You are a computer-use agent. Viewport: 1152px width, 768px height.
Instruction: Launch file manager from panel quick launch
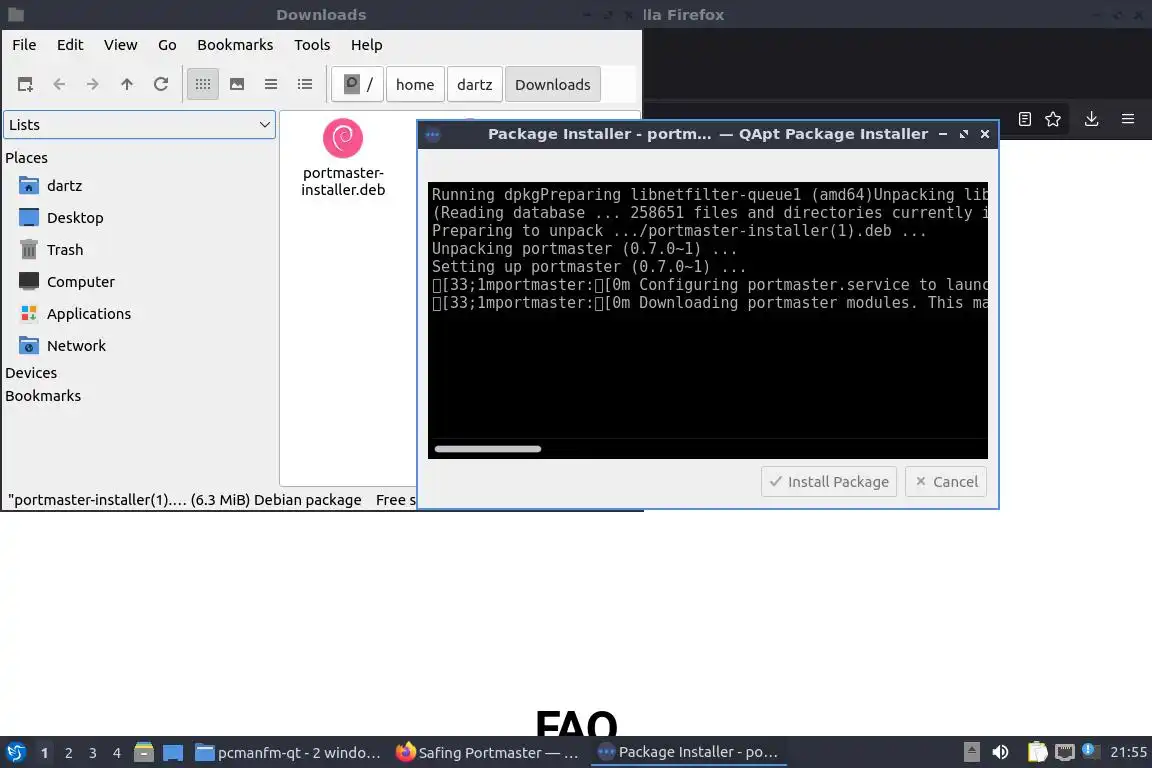tap(144, 753)
